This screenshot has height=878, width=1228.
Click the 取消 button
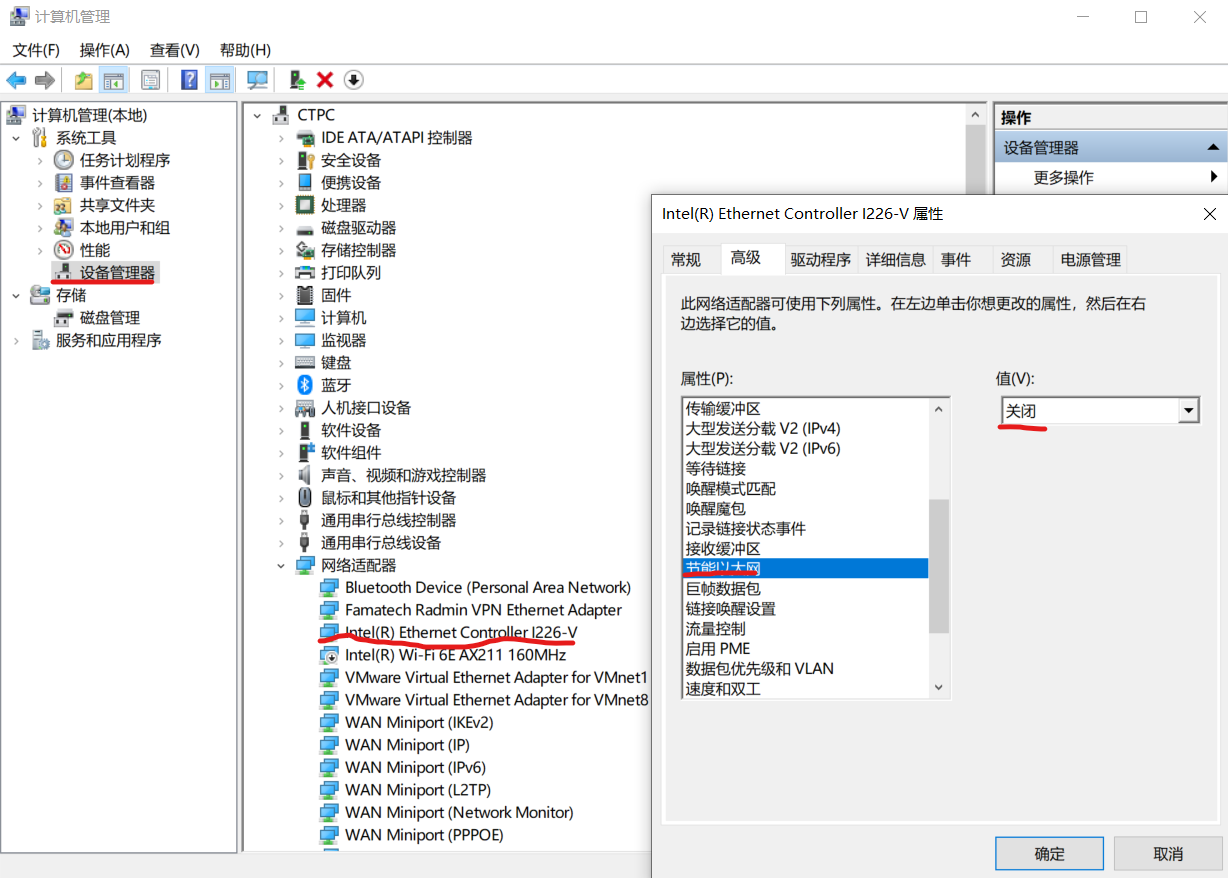1167,854
